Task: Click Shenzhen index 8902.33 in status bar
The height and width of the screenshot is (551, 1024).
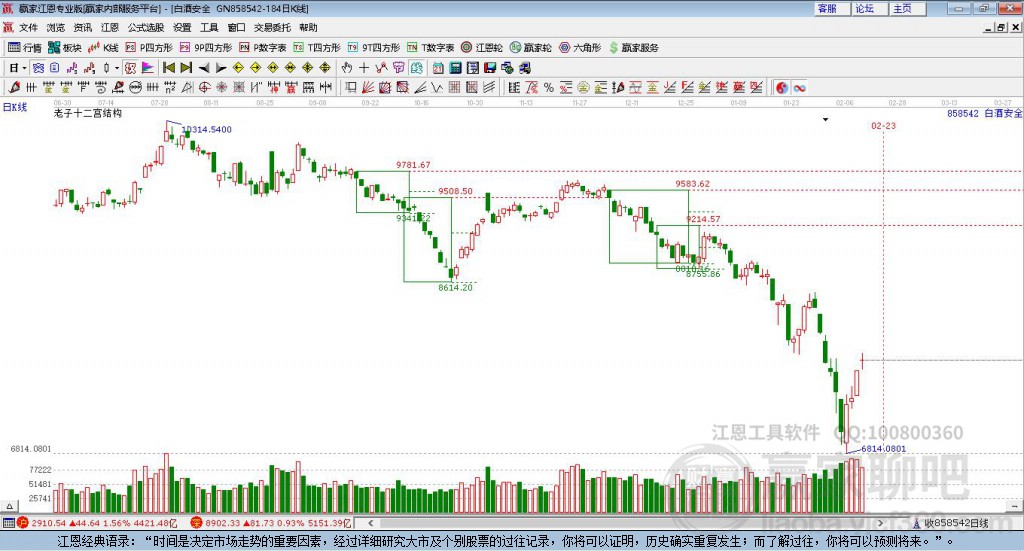Action: pyautogui.click(x=222, y=523)
